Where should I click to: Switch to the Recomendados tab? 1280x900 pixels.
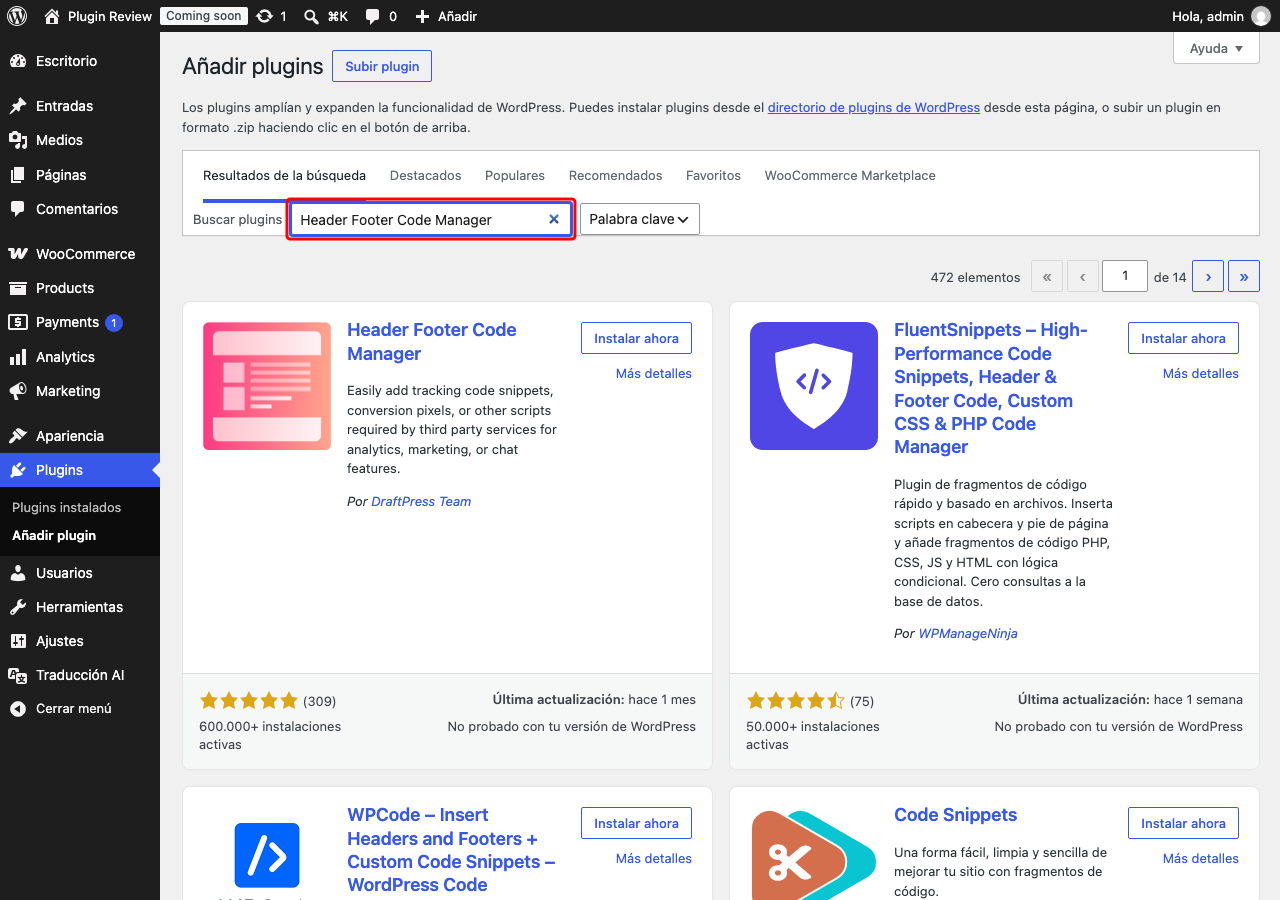point(616,176)
